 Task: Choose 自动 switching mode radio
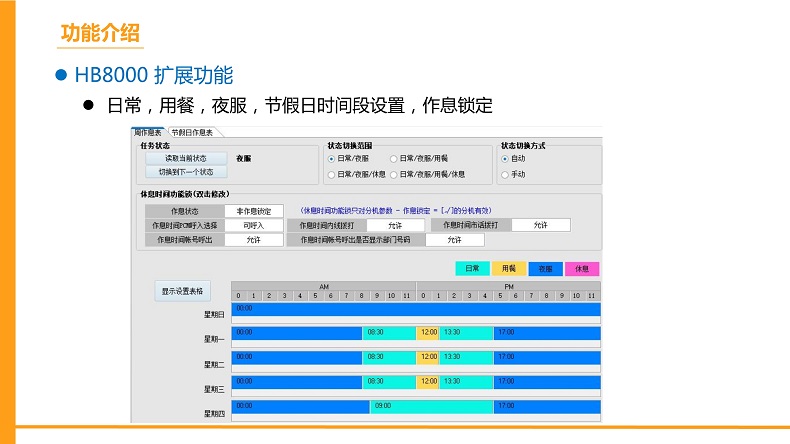coord(513,158)
